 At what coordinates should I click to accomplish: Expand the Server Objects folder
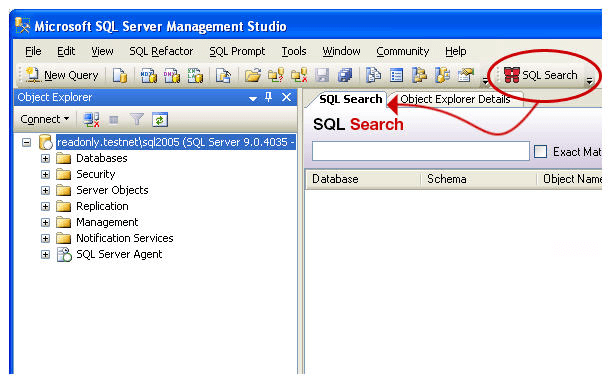pos(45,190)
